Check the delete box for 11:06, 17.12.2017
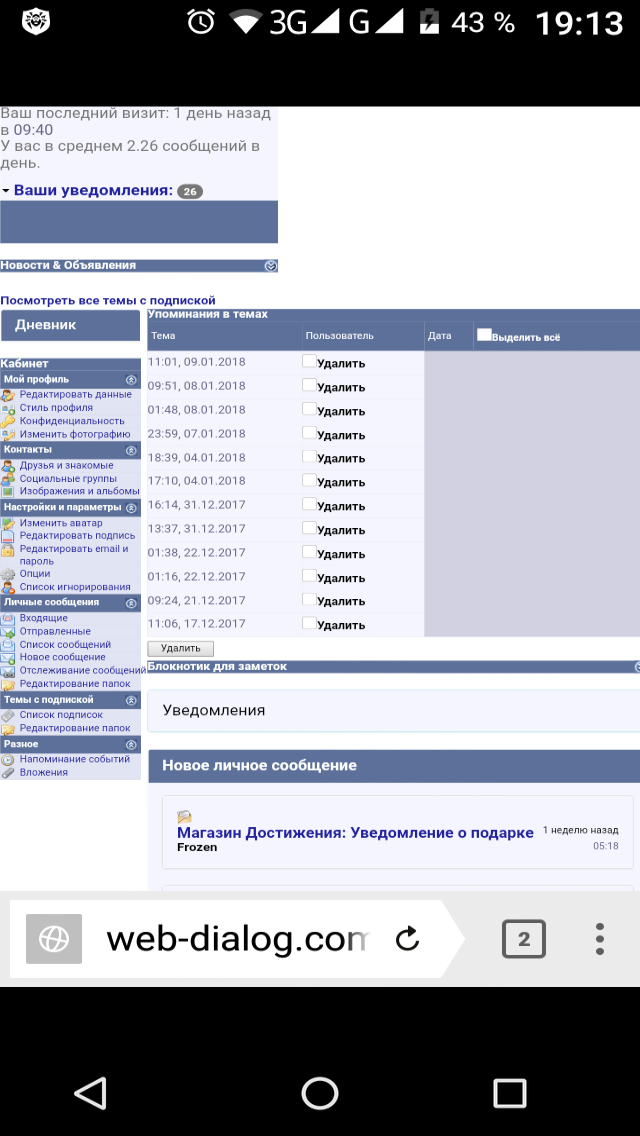640x1136 pixels. pyautogui.click(x=309, y=623)
